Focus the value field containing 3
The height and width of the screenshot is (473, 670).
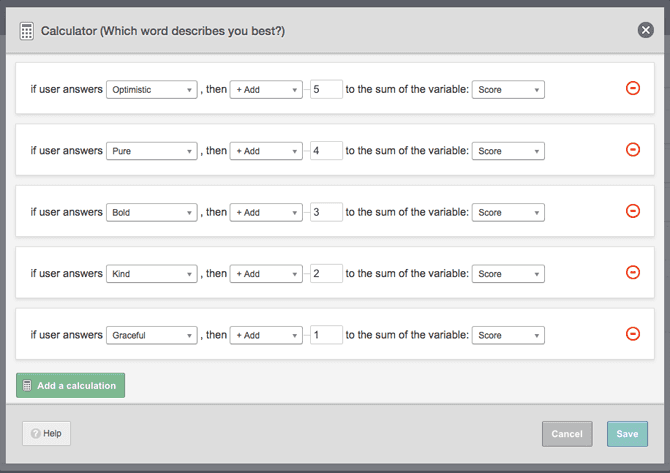click(326, 212)
